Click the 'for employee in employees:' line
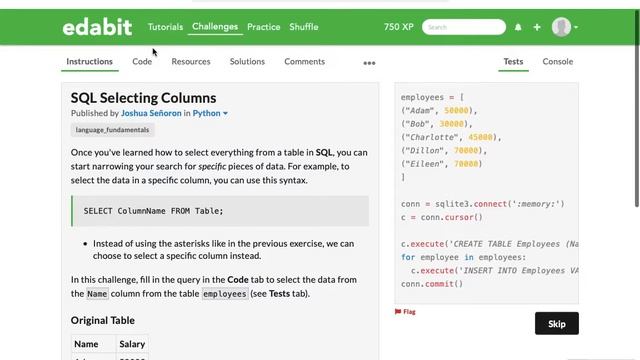The image size is (640, 360). coord(464,258)
